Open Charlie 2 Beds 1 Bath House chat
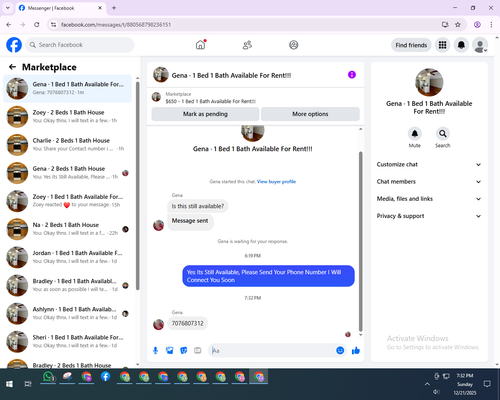This screenshot has width=500, height=400. click(67, 145)
